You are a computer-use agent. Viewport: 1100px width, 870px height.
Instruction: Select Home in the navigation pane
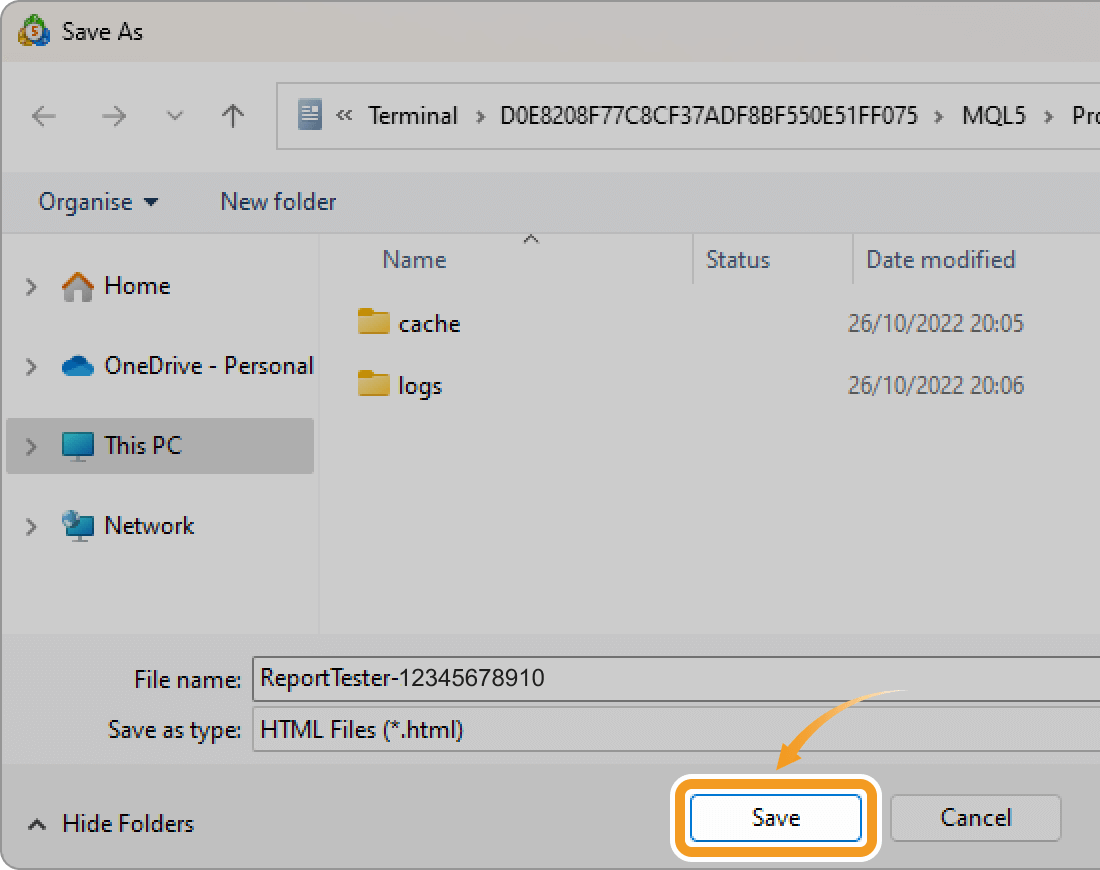[x=137, y=286]
